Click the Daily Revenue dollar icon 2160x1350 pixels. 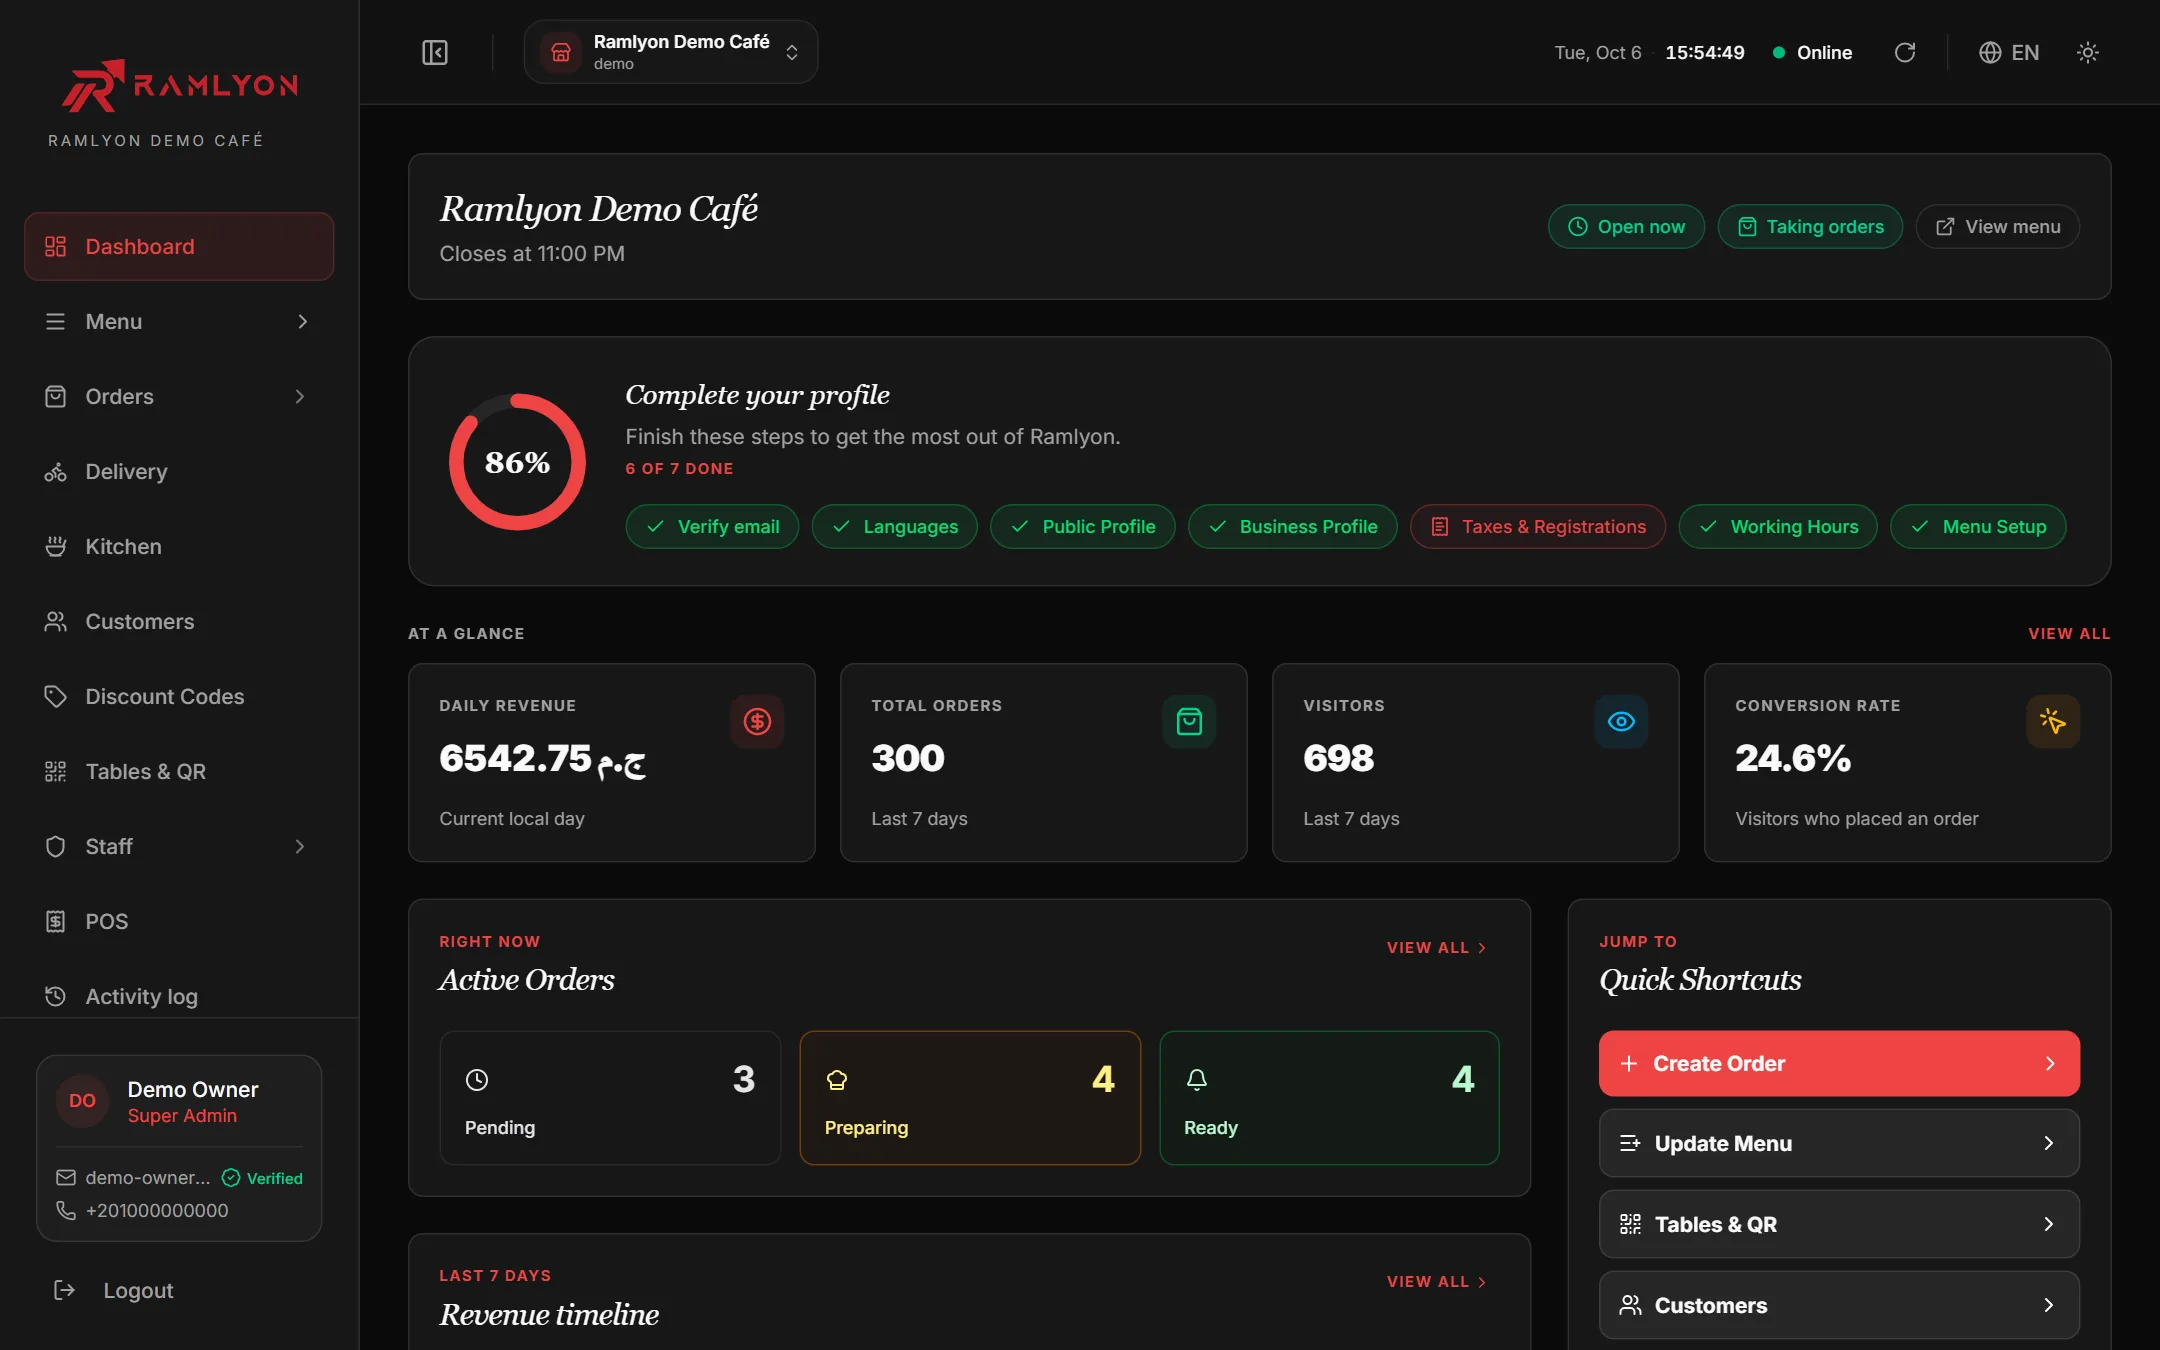(757, 721)
